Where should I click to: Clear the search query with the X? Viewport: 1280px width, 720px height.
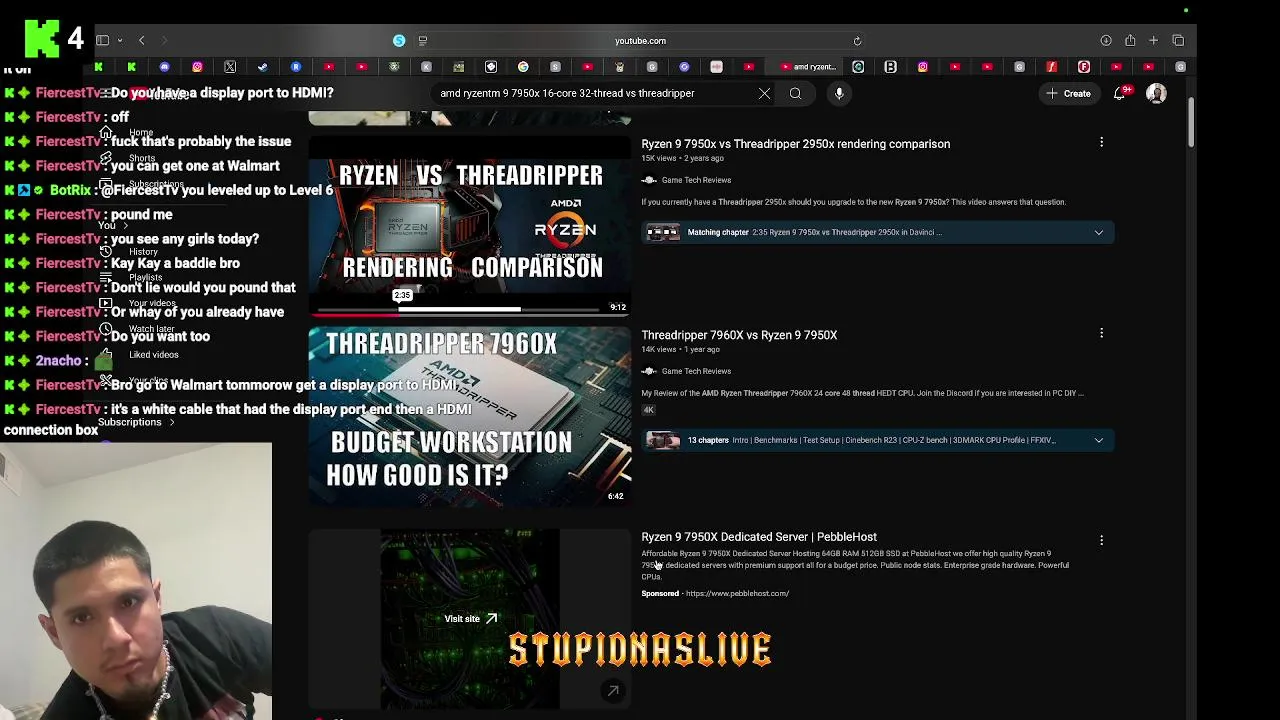(764, 93)
